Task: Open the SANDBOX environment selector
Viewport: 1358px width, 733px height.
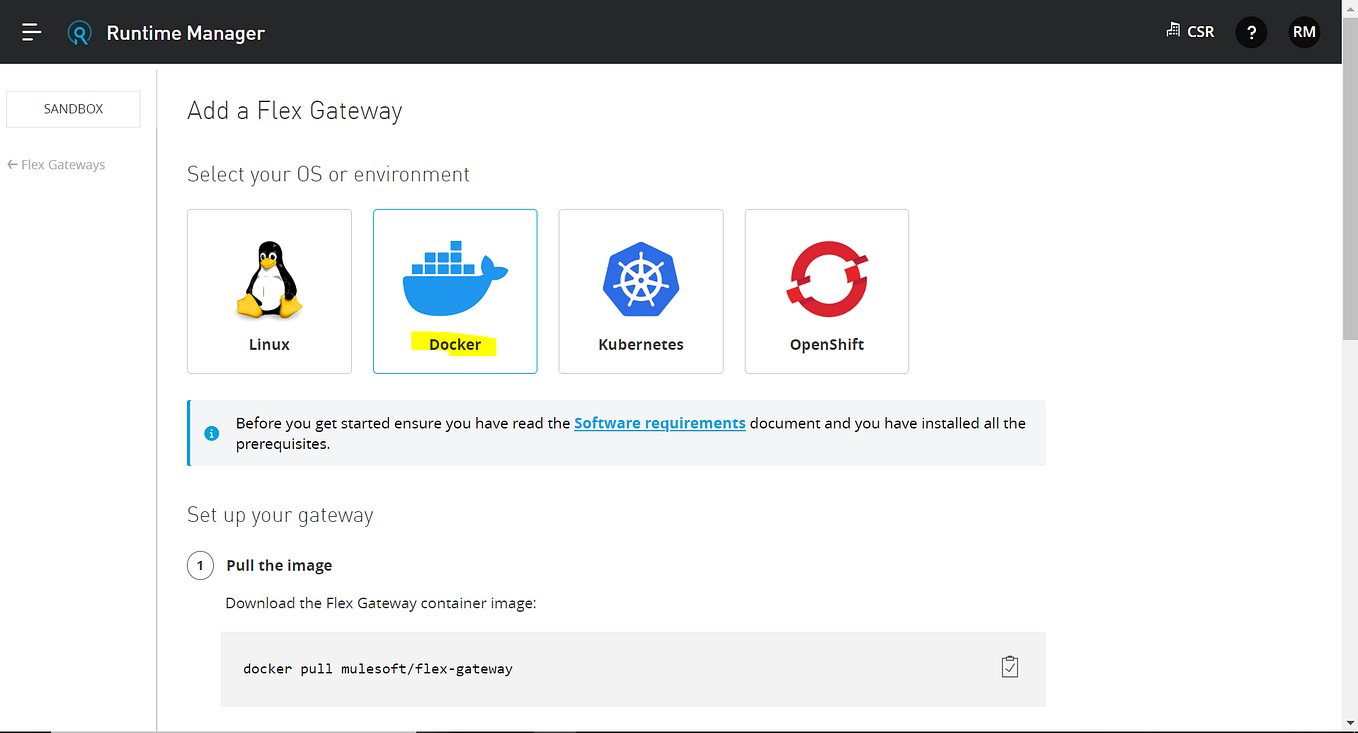Action: pos(72,108)
